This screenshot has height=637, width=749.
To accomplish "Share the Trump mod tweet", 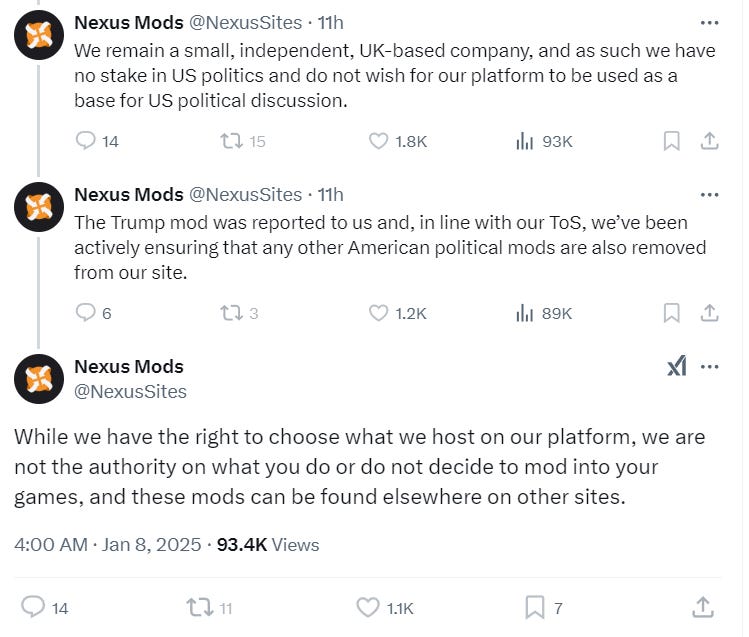I will click(709, 313).
